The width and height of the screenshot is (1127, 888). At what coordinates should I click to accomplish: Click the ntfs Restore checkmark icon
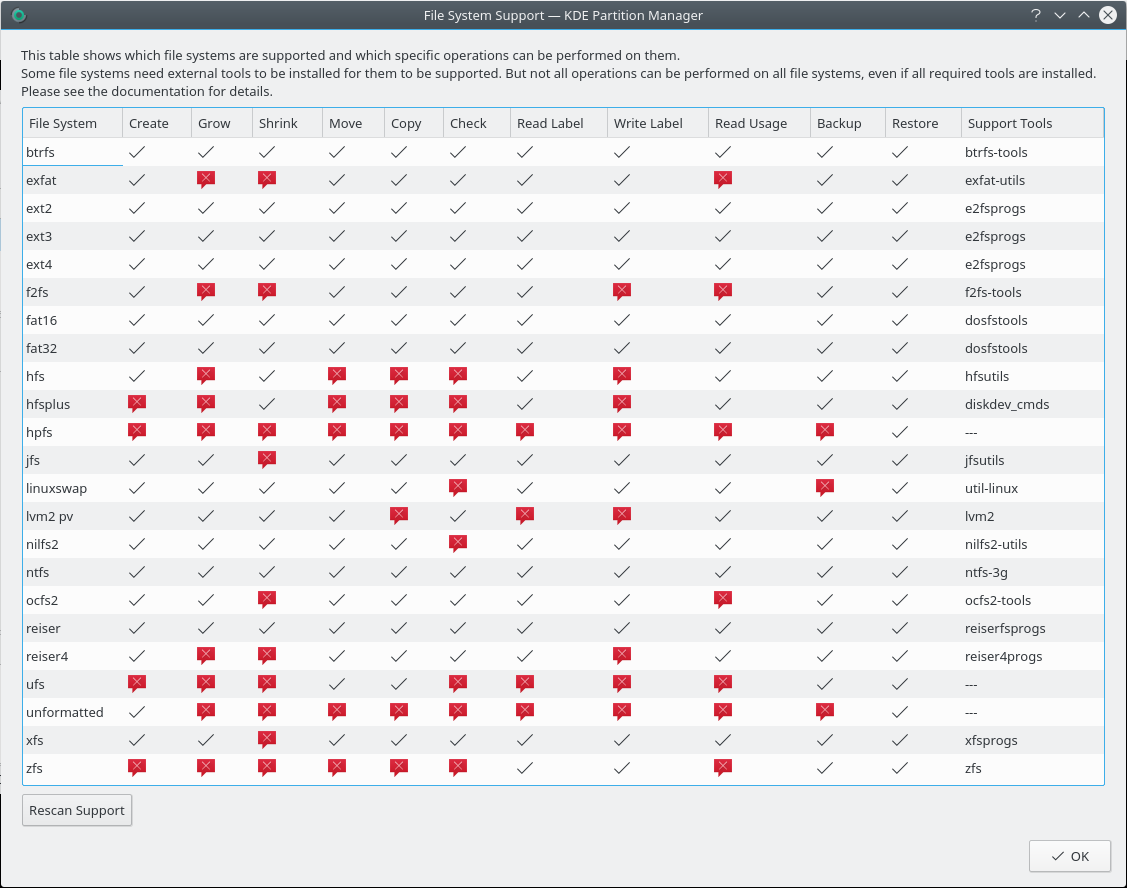900,572
